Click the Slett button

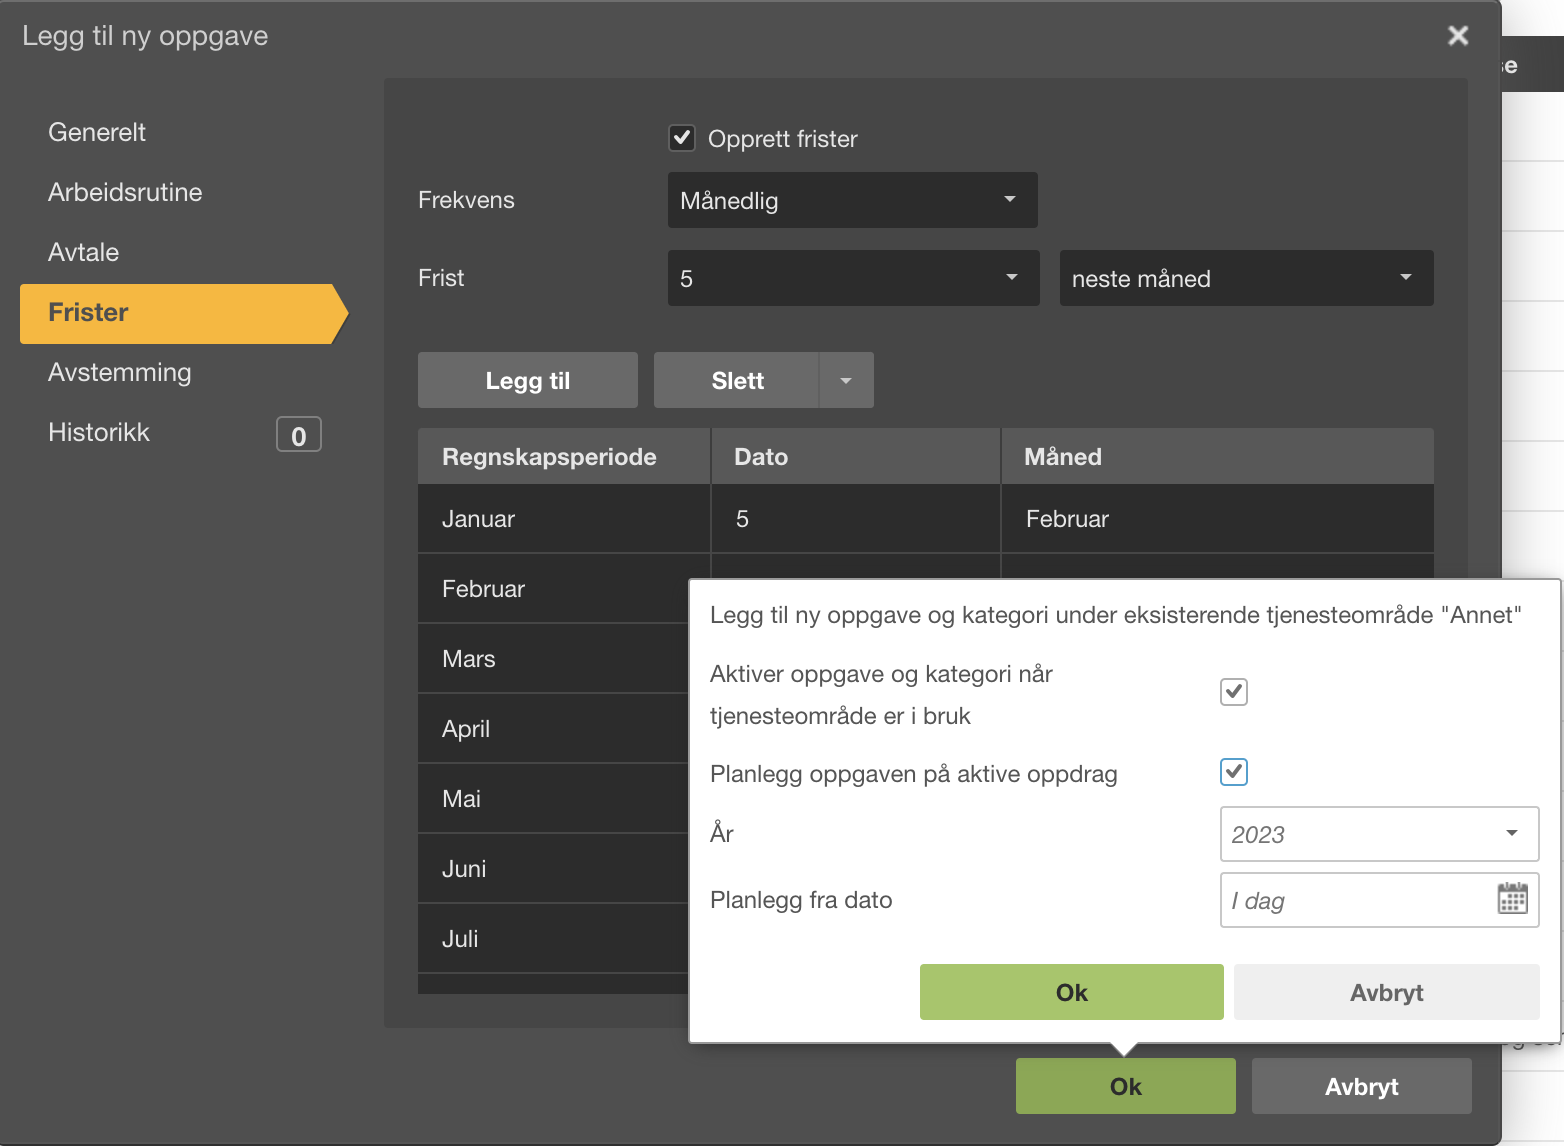(x=737, y=380)
